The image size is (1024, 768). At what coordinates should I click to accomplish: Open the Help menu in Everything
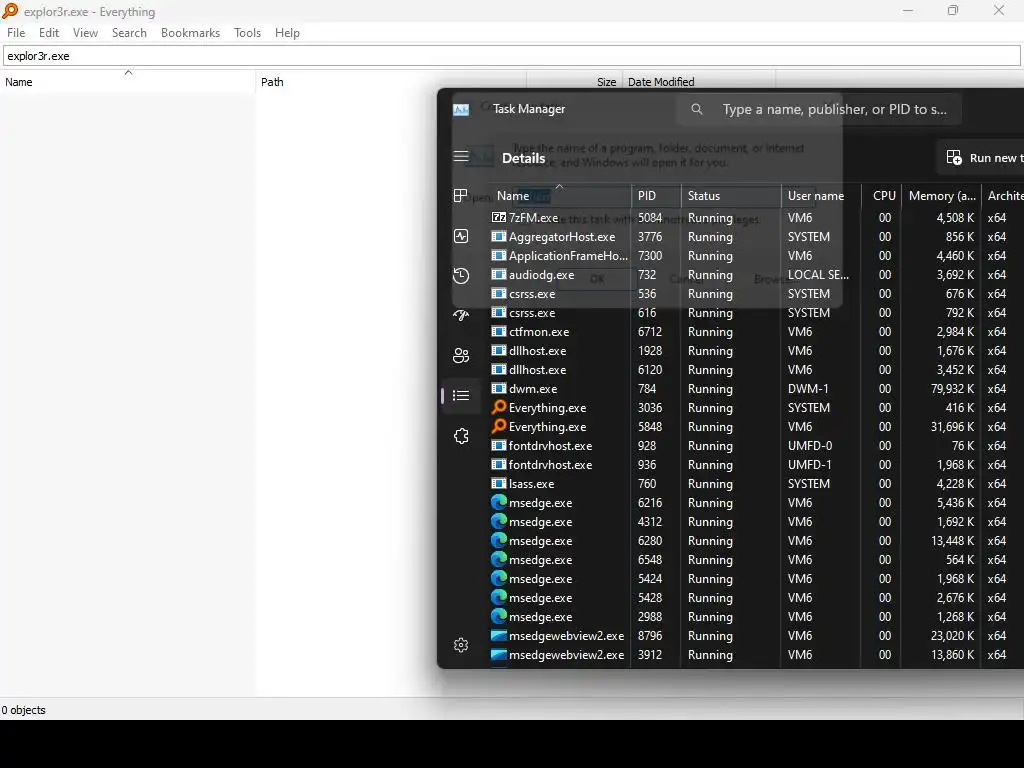[x=287, y=33]
